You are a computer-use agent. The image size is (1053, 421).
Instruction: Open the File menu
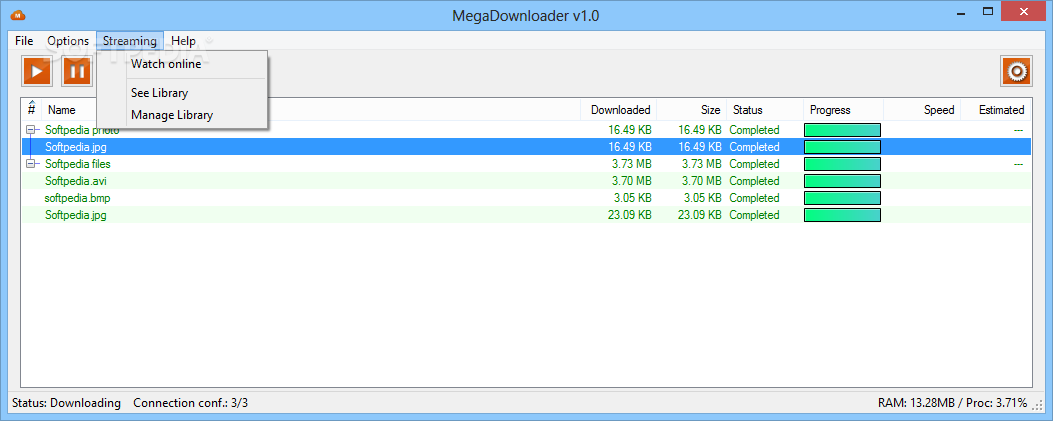click(24, 41)
